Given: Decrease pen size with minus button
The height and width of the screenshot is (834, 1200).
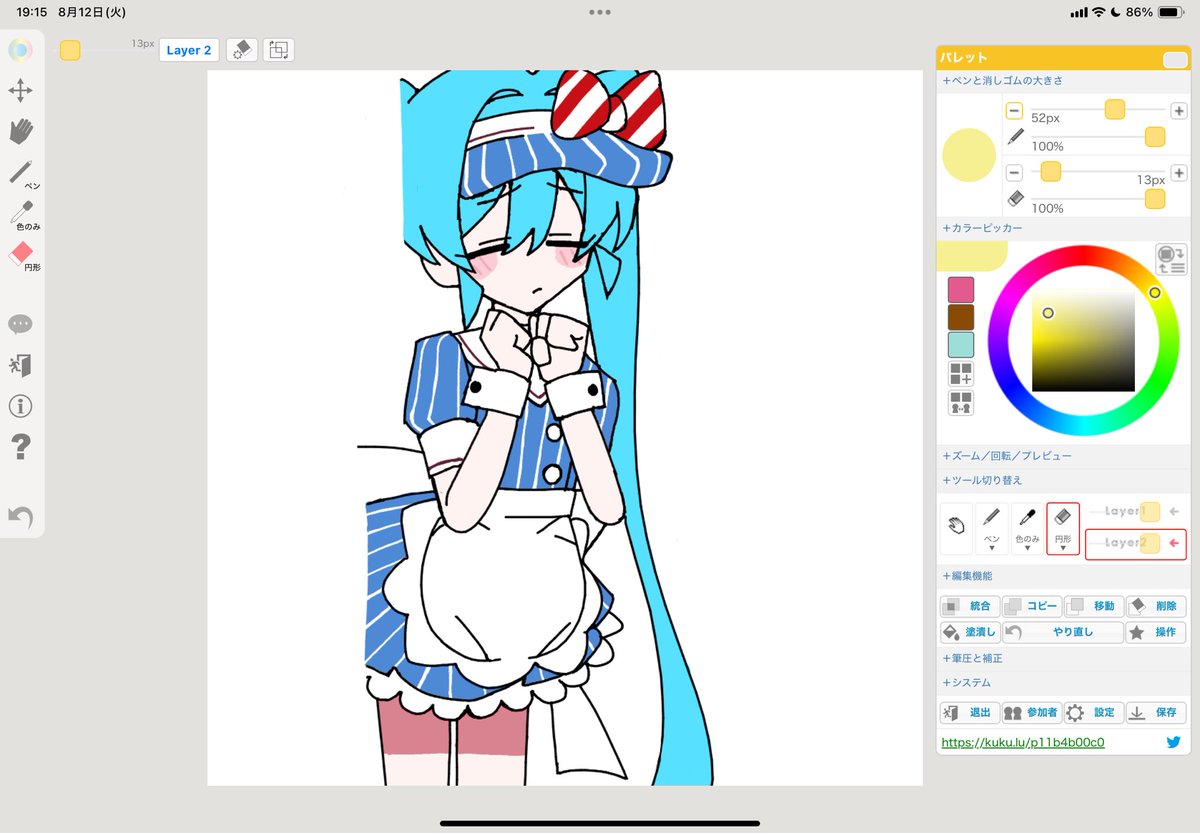Looking at the screenshot, I should (1014, 111).
